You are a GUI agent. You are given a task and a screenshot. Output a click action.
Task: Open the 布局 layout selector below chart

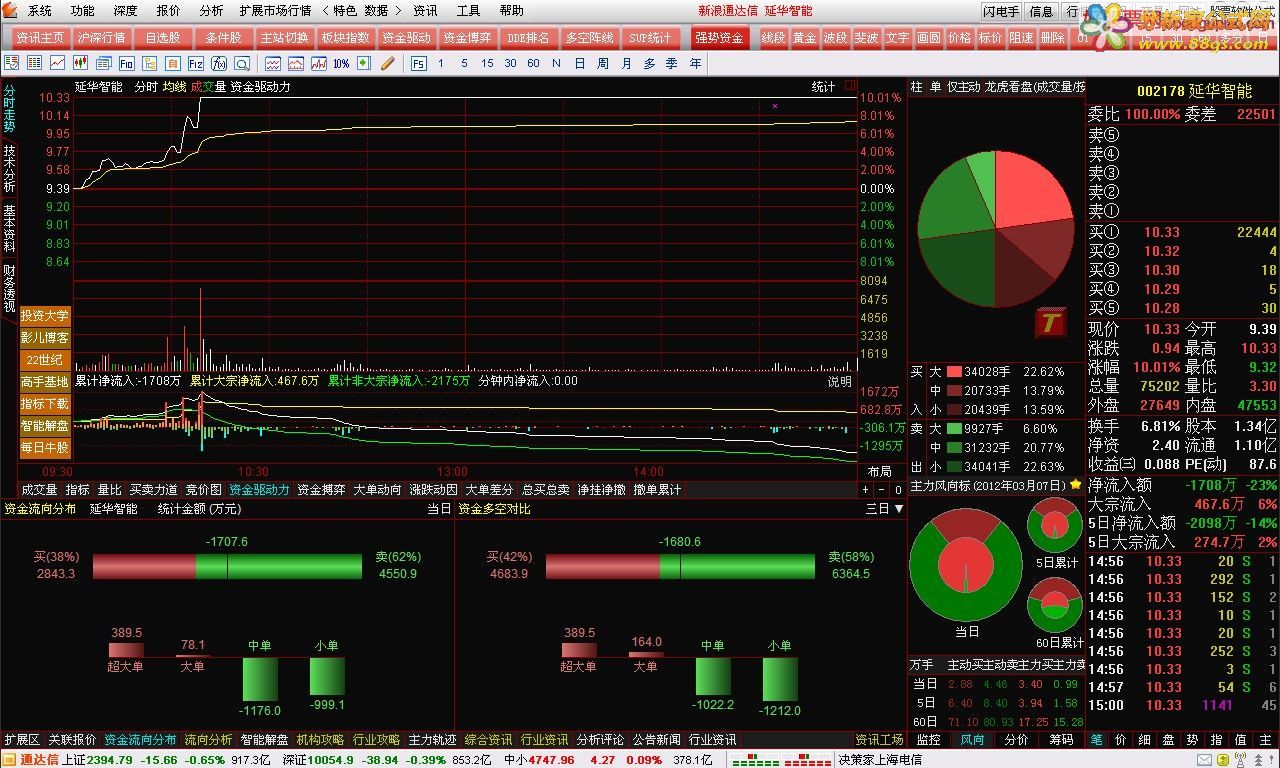(879, 471)
